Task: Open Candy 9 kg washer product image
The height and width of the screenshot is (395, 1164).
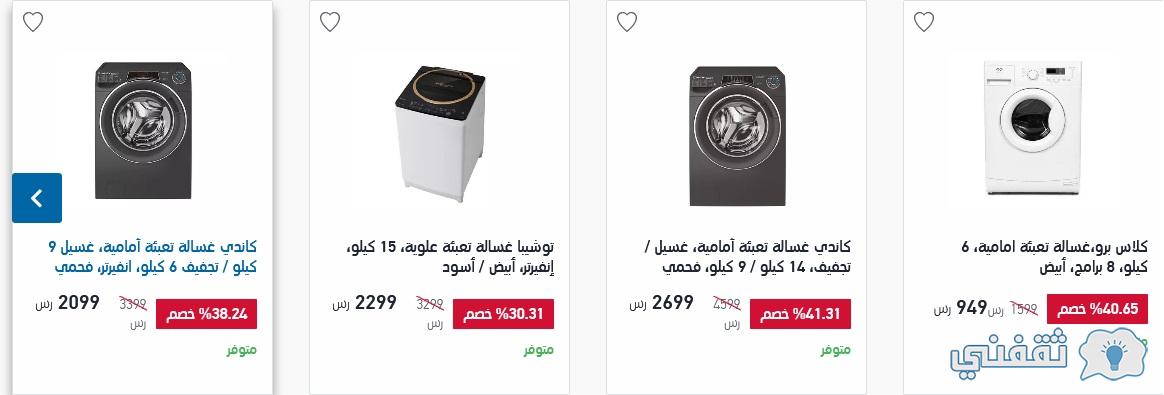Action: click(x=143, y=130)
